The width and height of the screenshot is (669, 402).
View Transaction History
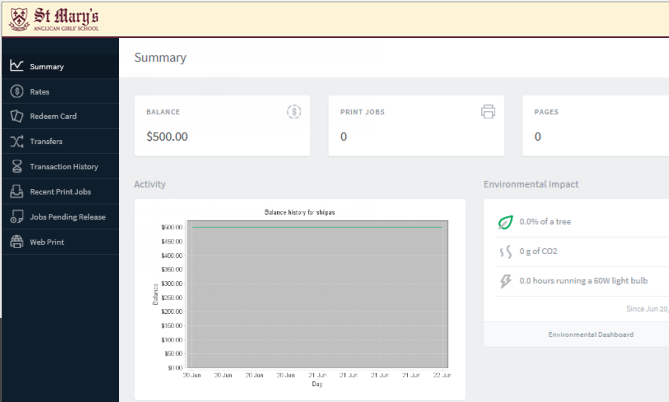[x=61, y=166]
